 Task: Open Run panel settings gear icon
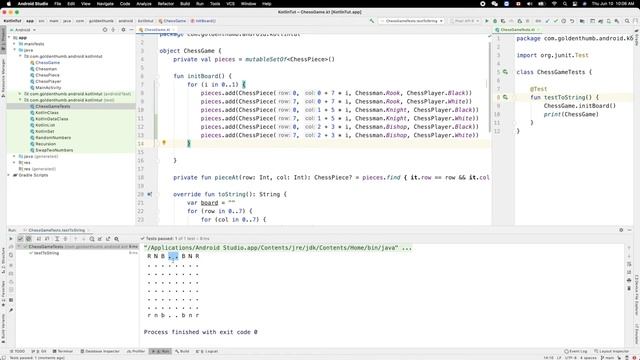point(621,230)
